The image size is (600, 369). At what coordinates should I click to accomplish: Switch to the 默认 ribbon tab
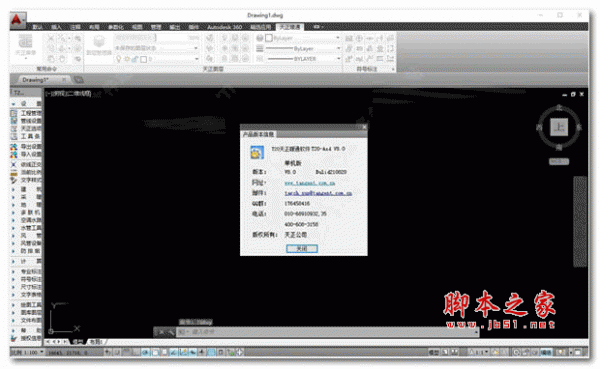pos(37,27)
